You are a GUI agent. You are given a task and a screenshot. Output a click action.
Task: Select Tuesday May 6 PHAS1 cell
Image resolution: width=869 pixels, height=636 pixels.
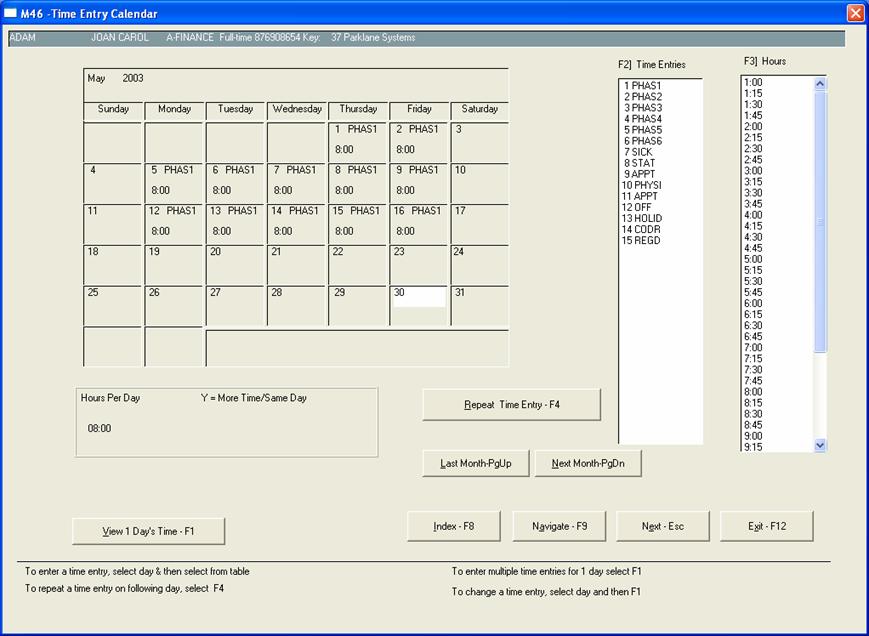point(235,183)
